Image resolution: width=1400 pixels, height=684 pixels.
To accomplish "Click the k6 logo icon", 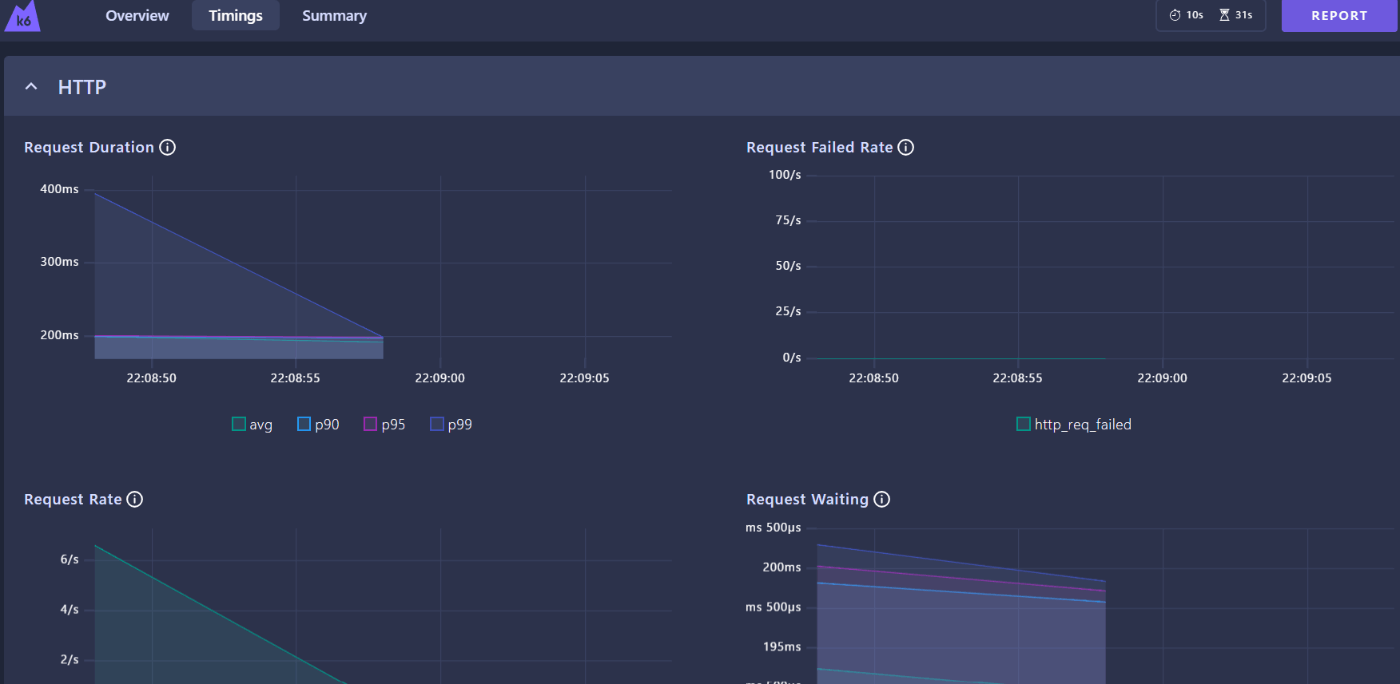I will (22, 16).
